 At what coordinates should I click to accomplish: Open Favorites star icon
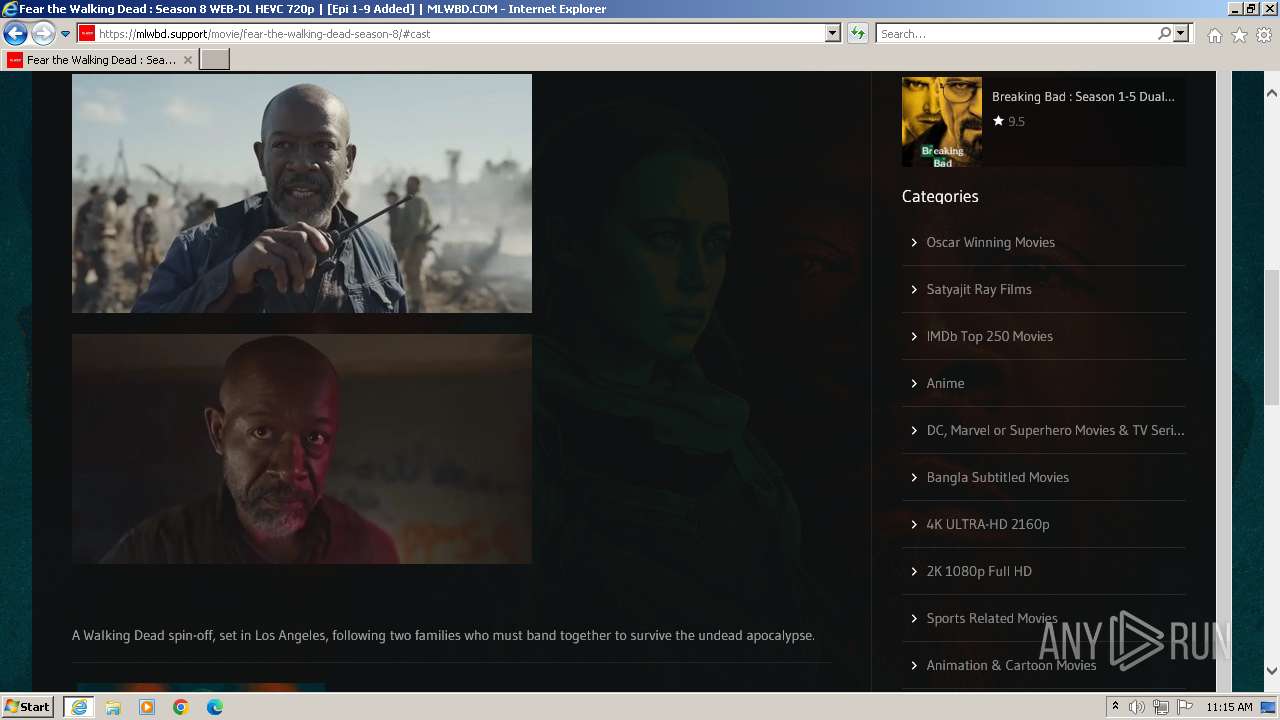tap(1239, 35)
